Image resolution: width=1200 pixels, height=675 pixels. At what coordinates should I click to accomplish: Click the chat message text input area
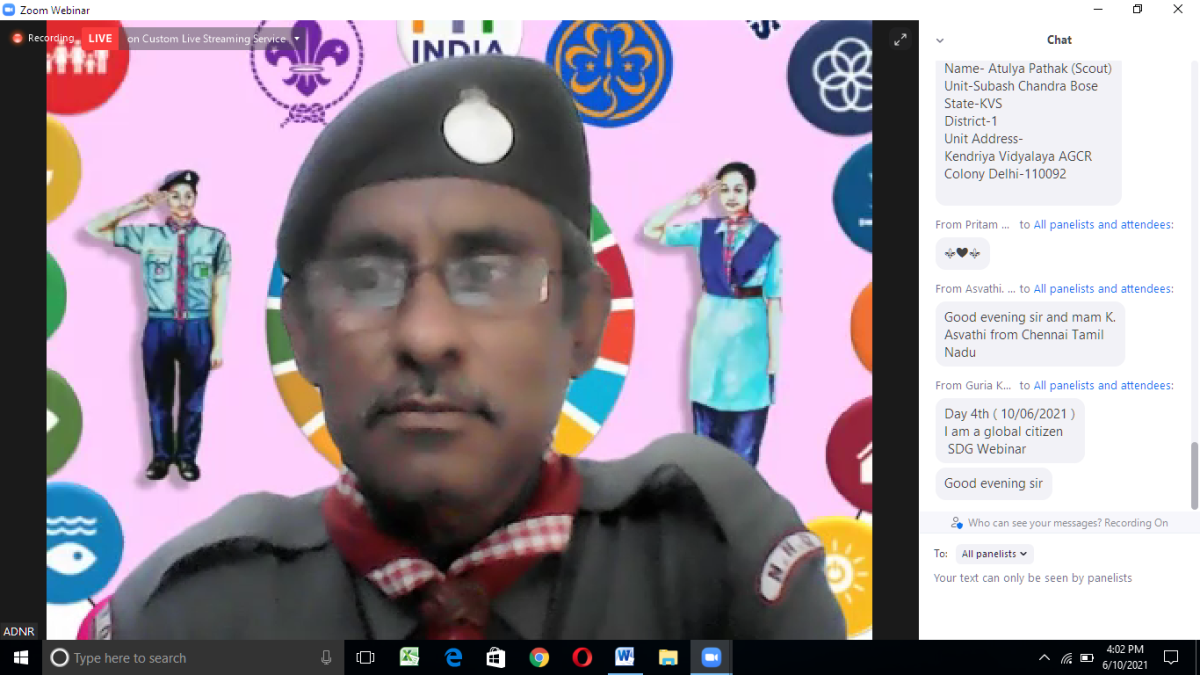coord(1058,600)
